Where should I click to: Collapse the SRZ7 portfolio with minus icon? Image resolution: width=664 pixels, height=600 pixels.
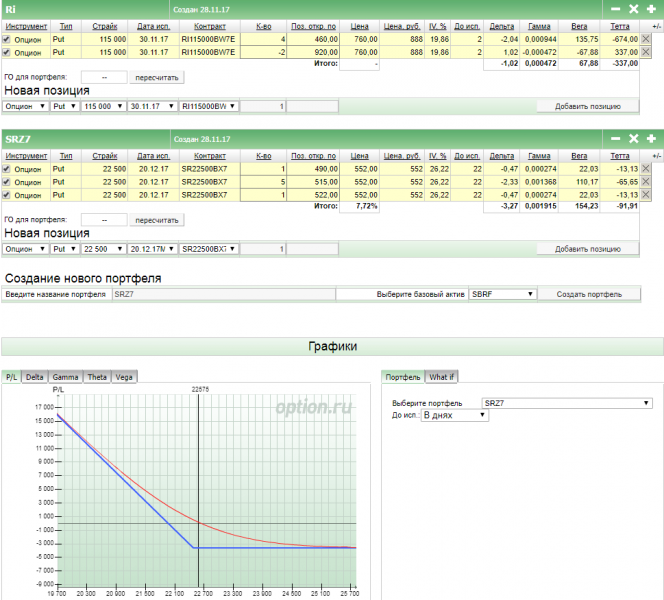click(616, 138)
